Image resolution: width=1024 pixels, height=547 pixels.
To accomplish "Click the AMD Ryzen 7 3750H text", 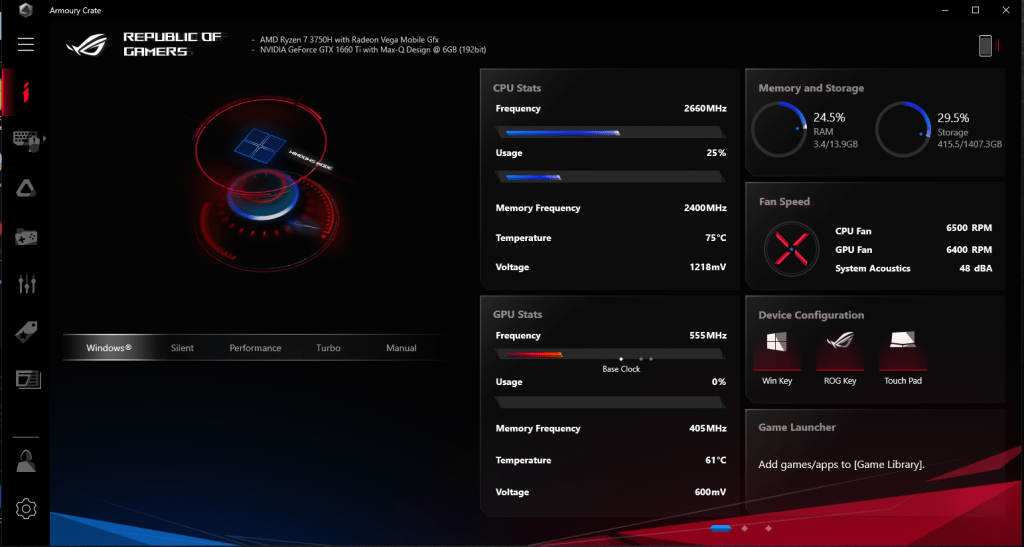I will [349, 40].
